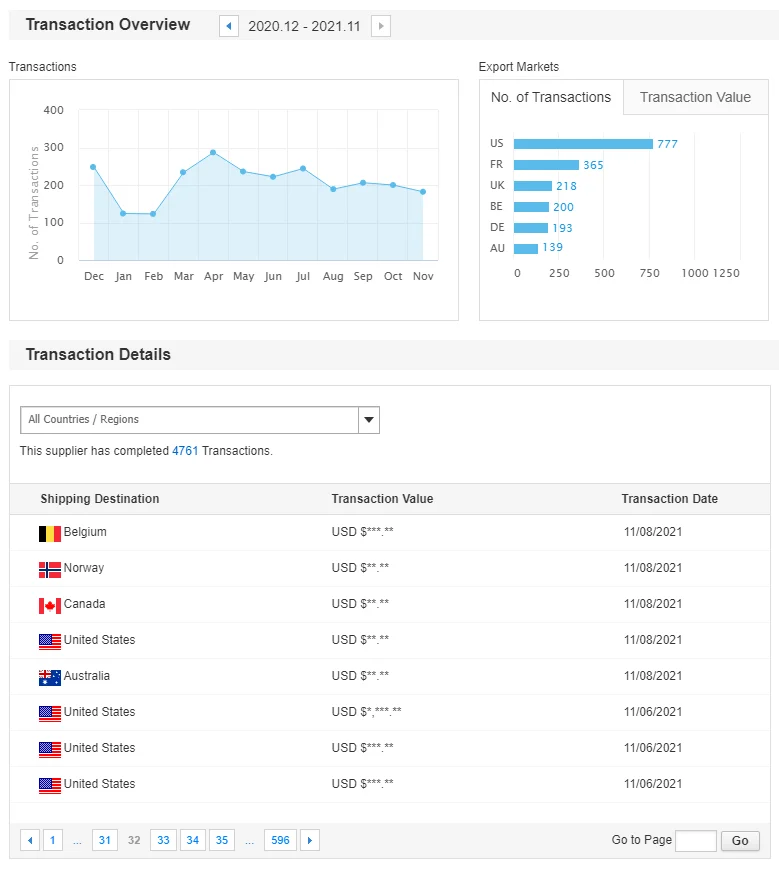Click the US bar showing 777
This screenshot has height=873, width=779.
[x=583, y=144]
